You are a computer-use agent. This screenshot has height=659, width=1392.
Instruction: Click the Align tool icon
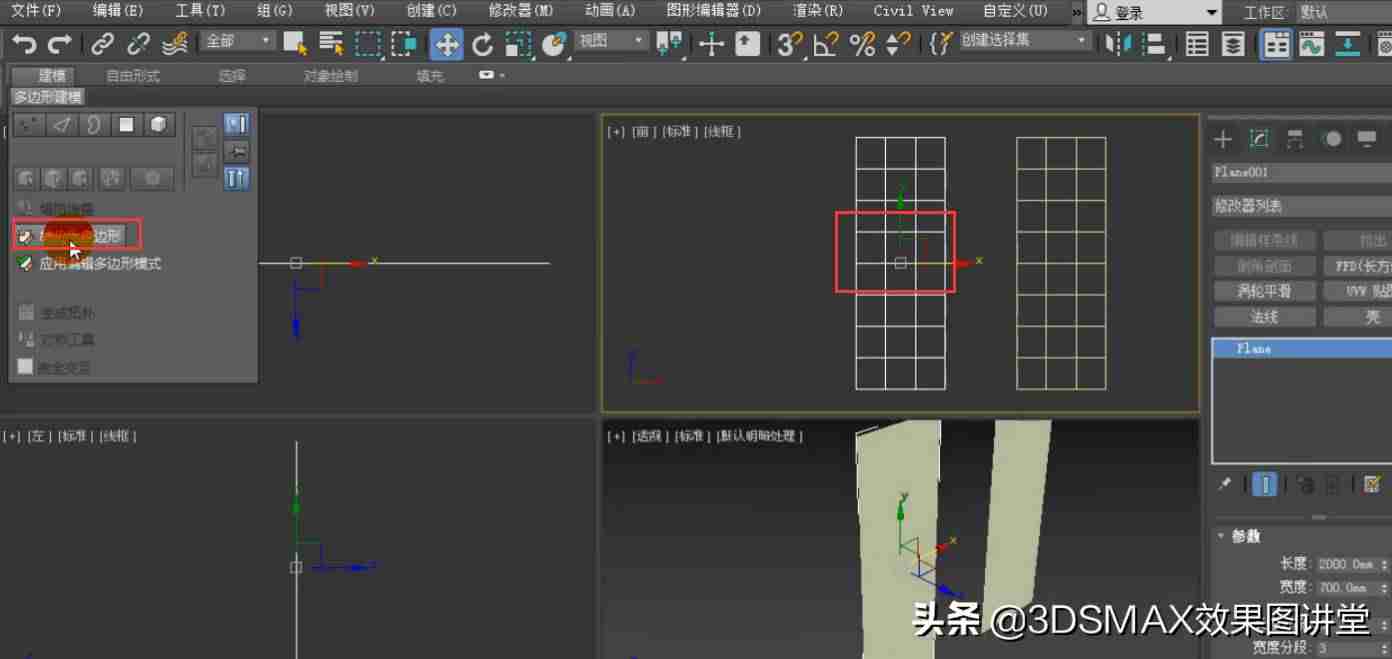pos(1154,44)
